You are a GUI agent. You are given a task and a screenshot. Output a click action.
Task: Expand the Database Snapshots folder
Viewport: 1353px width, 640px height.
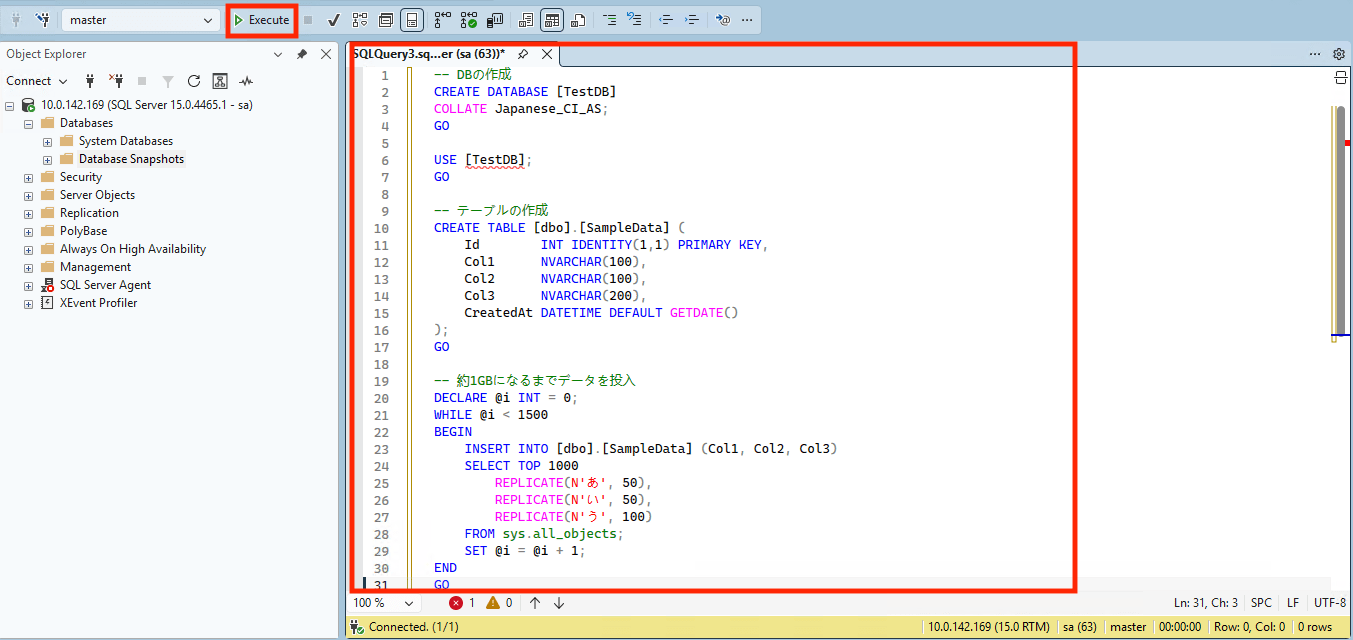pyautogui.click(x=47, y=159)
